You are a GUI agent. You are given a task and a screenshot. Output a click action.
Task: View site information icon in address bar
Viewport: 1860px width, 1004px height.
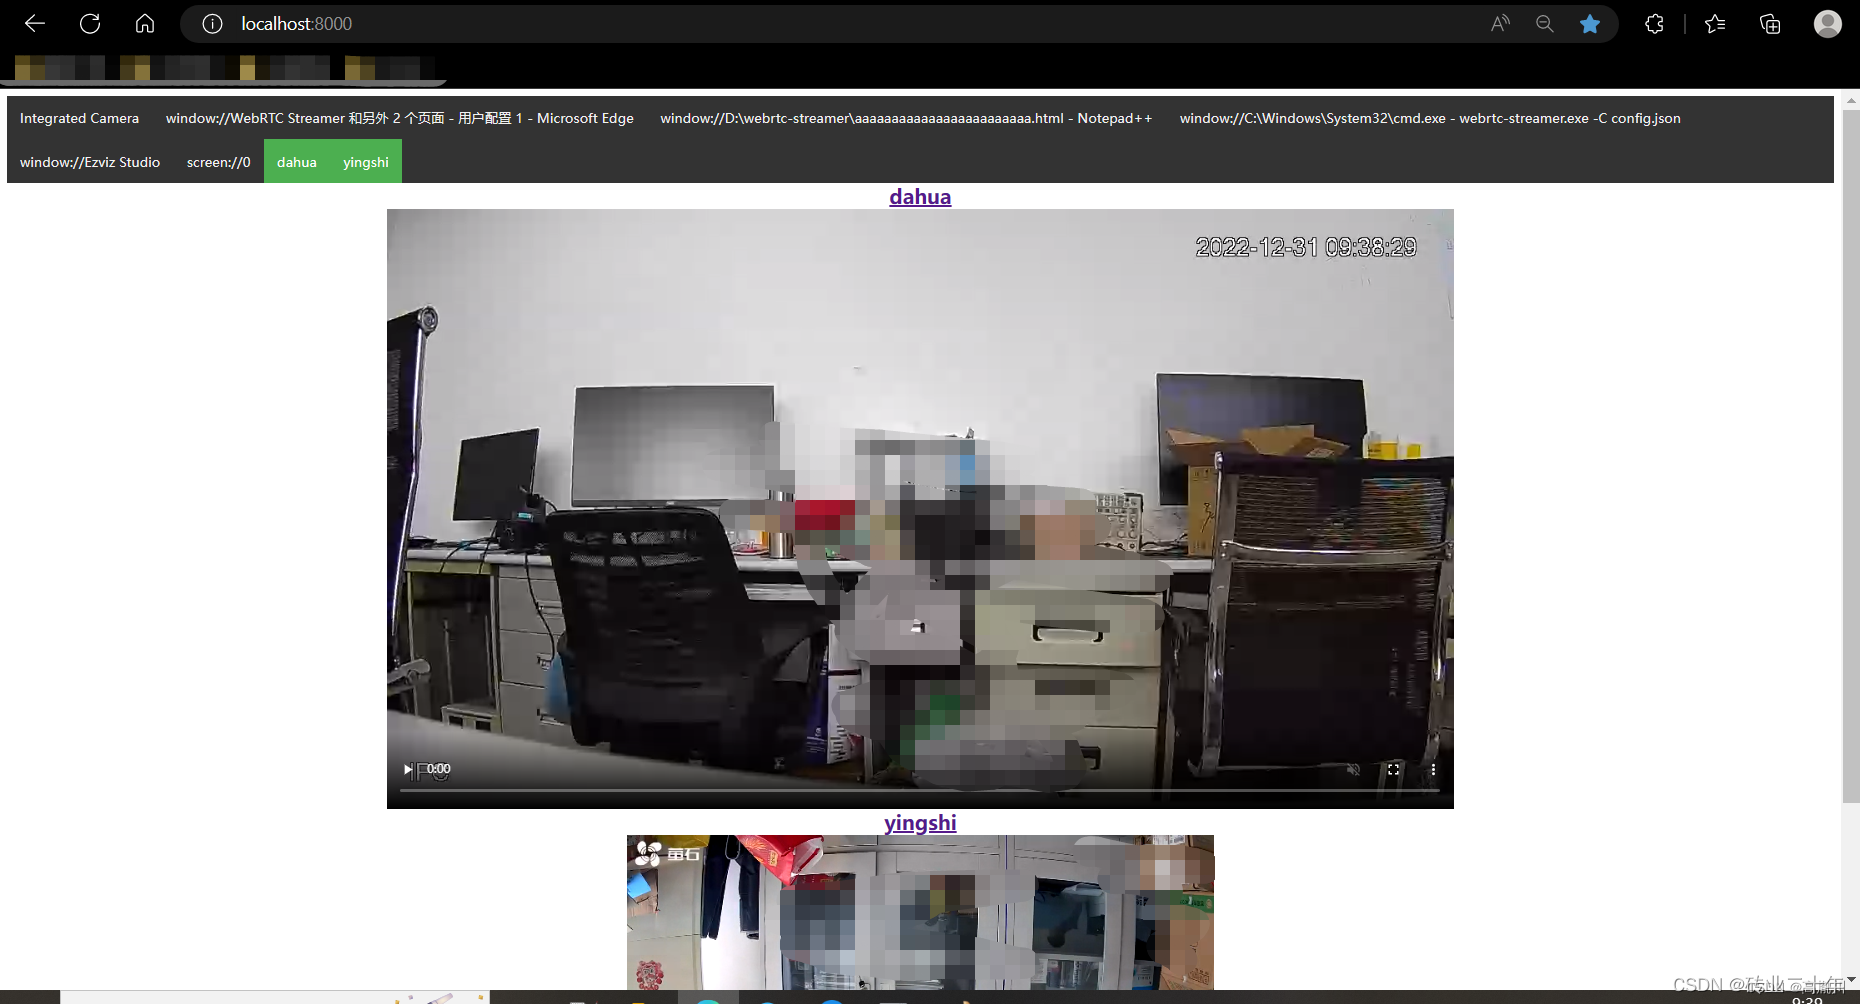(212, 24)
